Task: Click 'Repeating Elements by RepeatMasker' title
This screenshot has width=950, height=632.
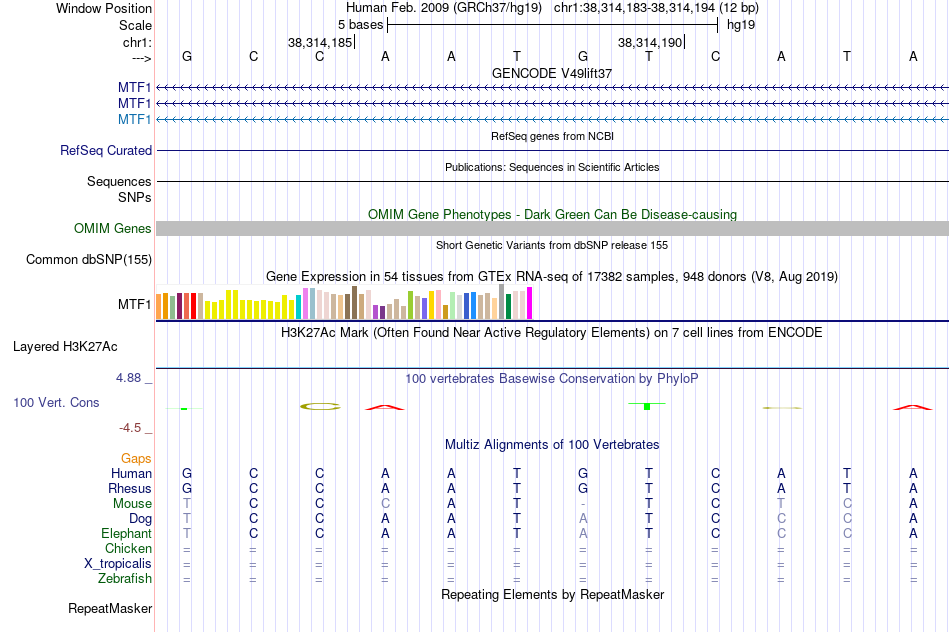Action: click(x=553, y=594)
